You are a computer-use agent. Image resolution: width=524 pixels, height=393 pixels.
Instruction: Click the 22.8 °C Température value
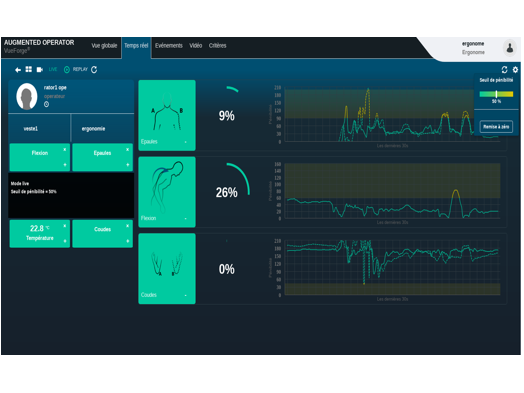point(40,229)
